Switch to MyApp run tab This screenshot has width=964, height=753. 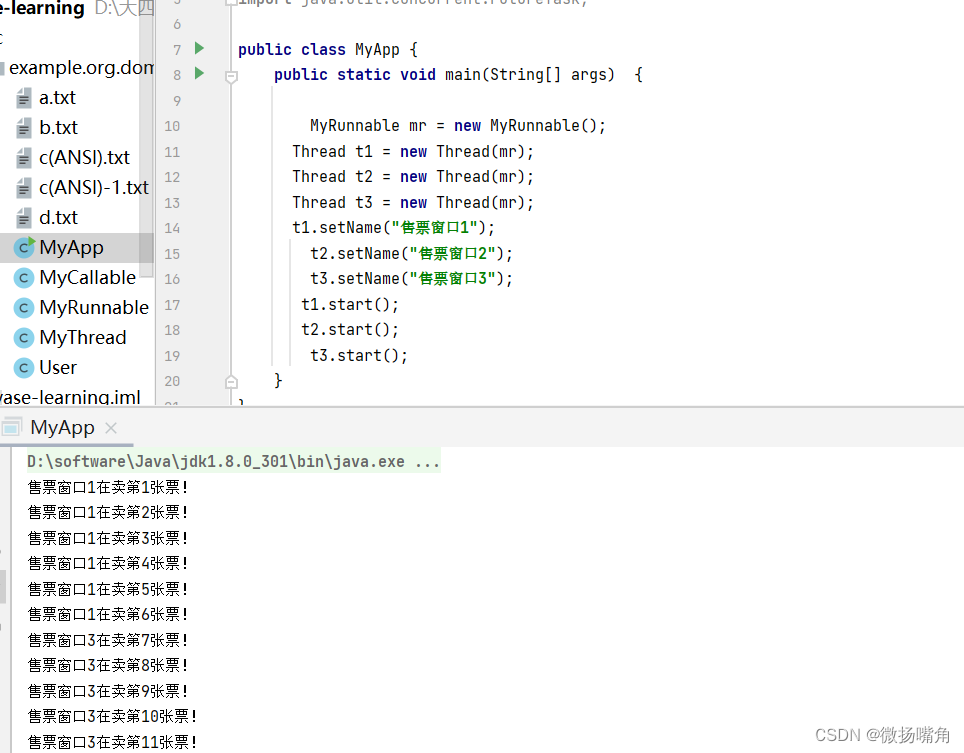[62, 427]
